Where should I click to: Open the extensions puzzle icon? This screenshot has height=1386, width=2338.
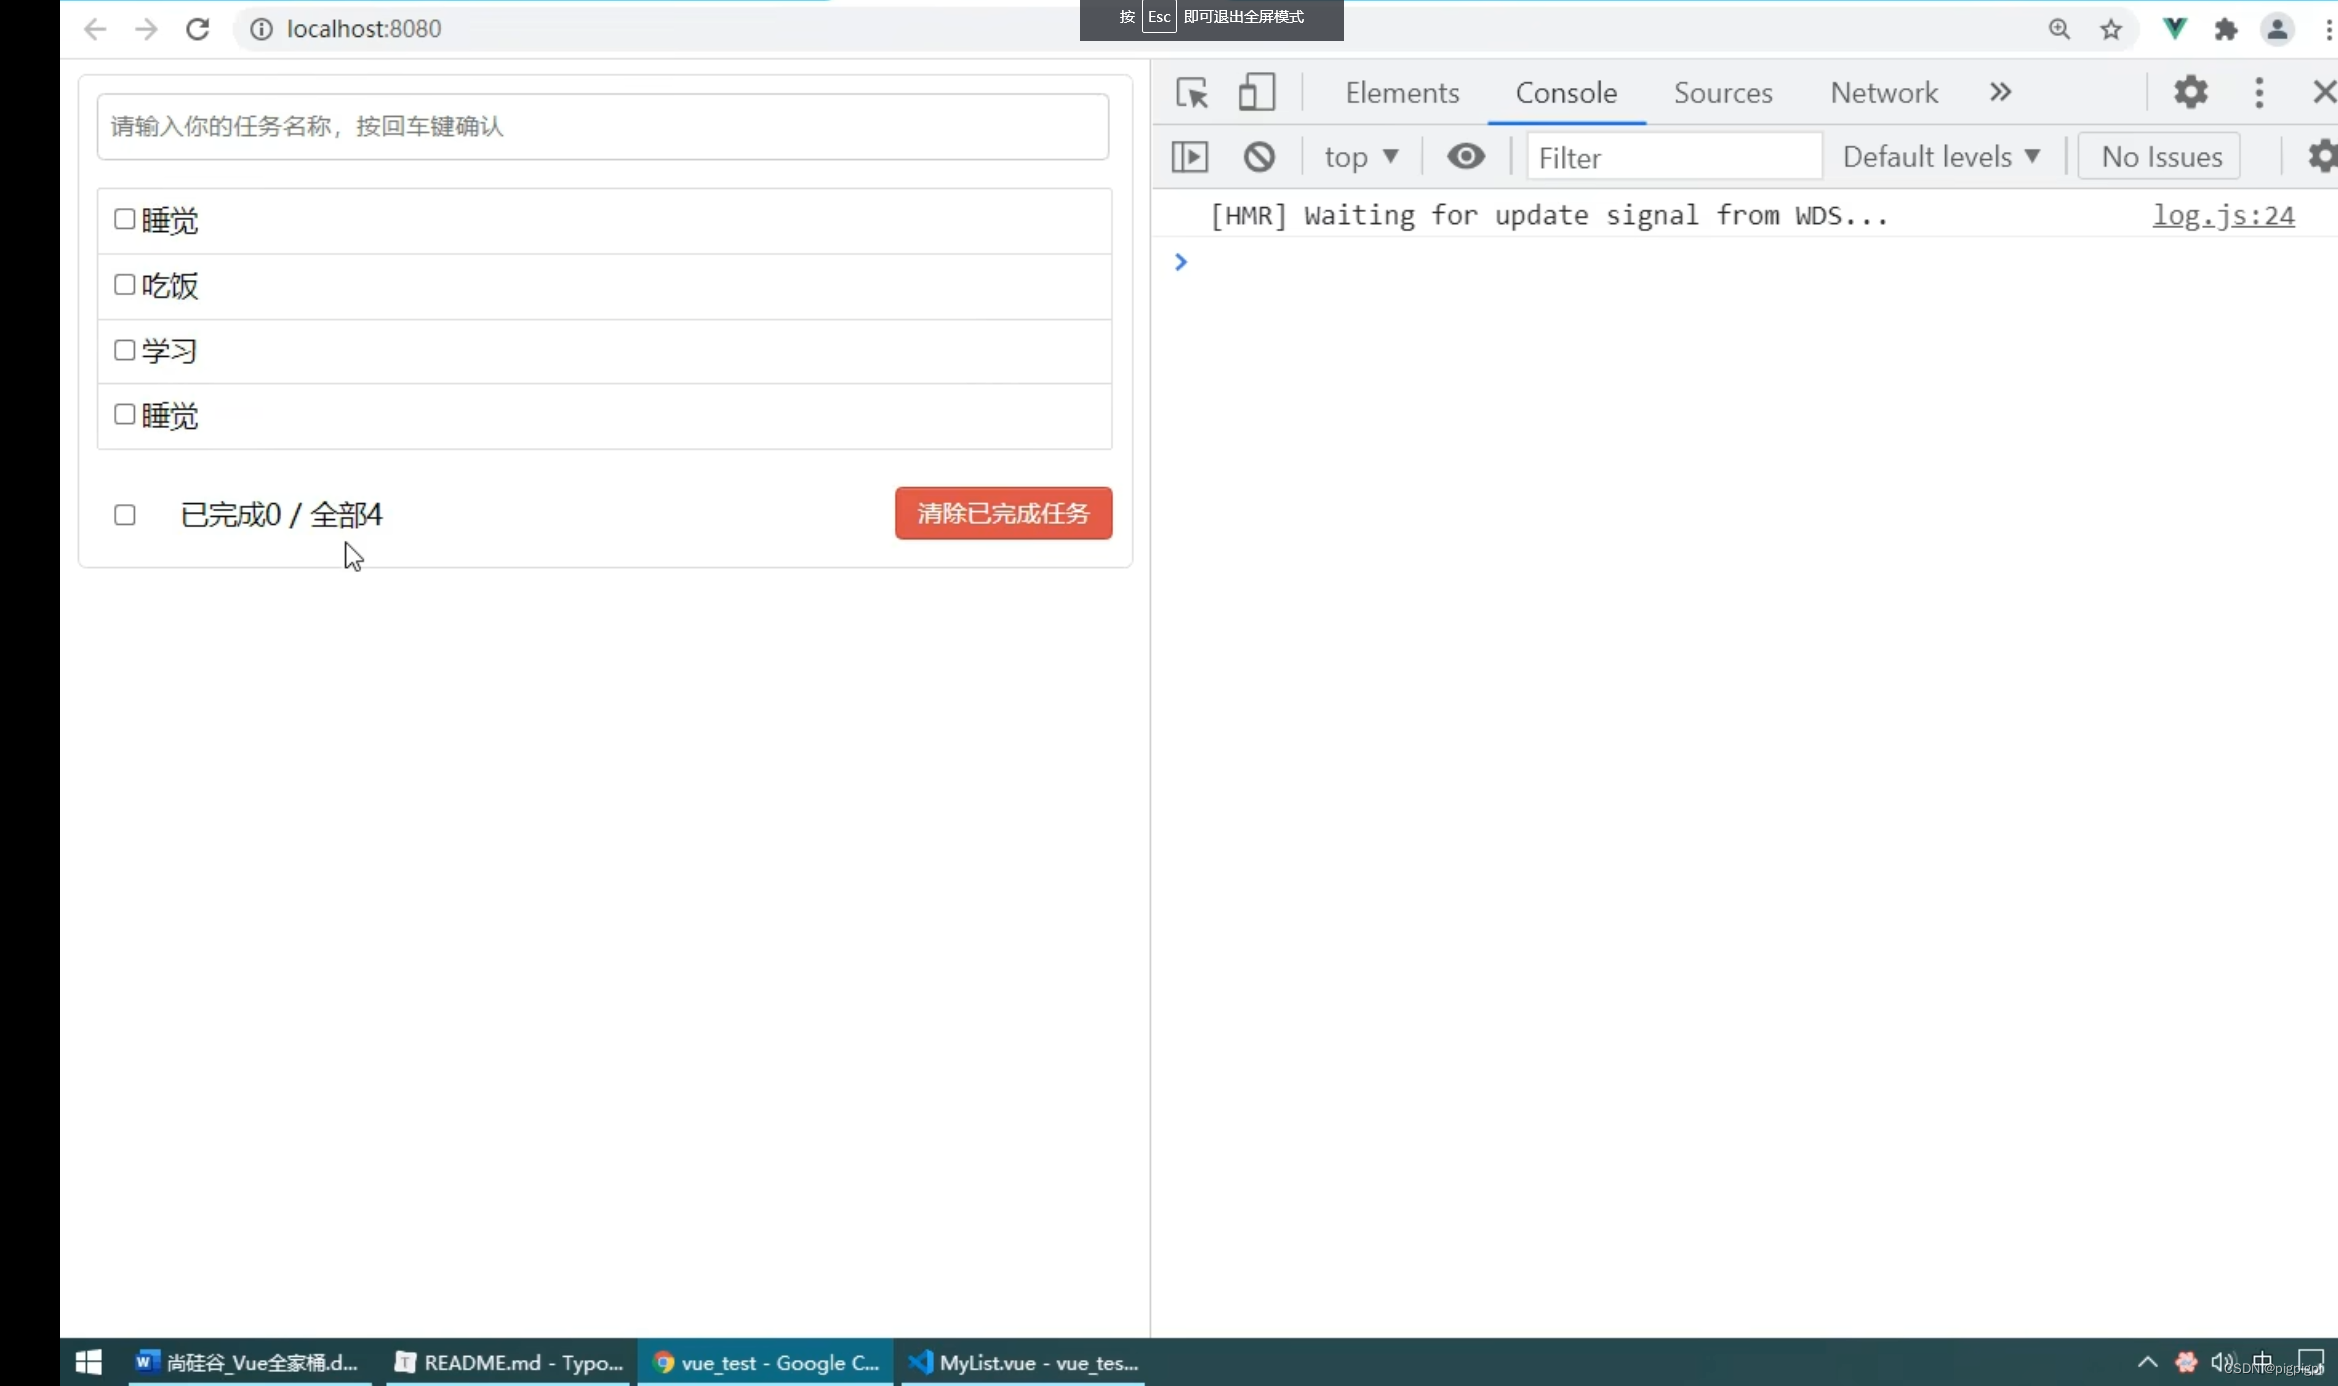[x=2226, y=29]
